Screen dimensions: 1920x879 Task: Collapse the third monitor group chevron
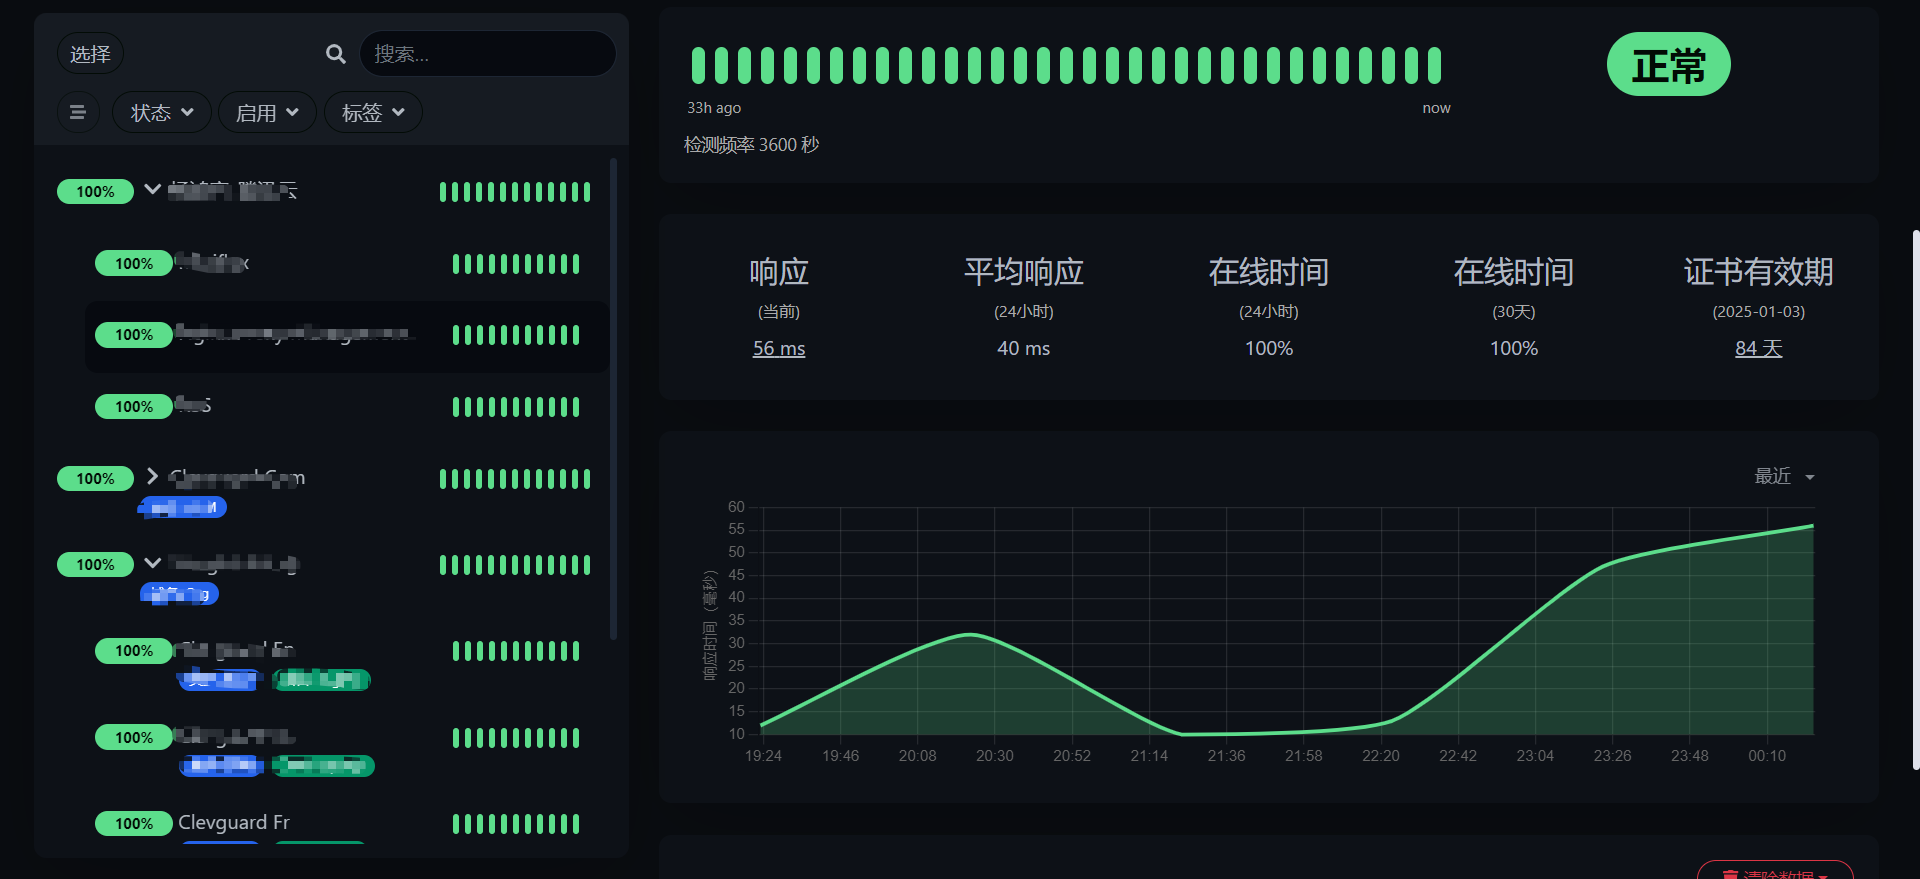[x=152, y=562]
